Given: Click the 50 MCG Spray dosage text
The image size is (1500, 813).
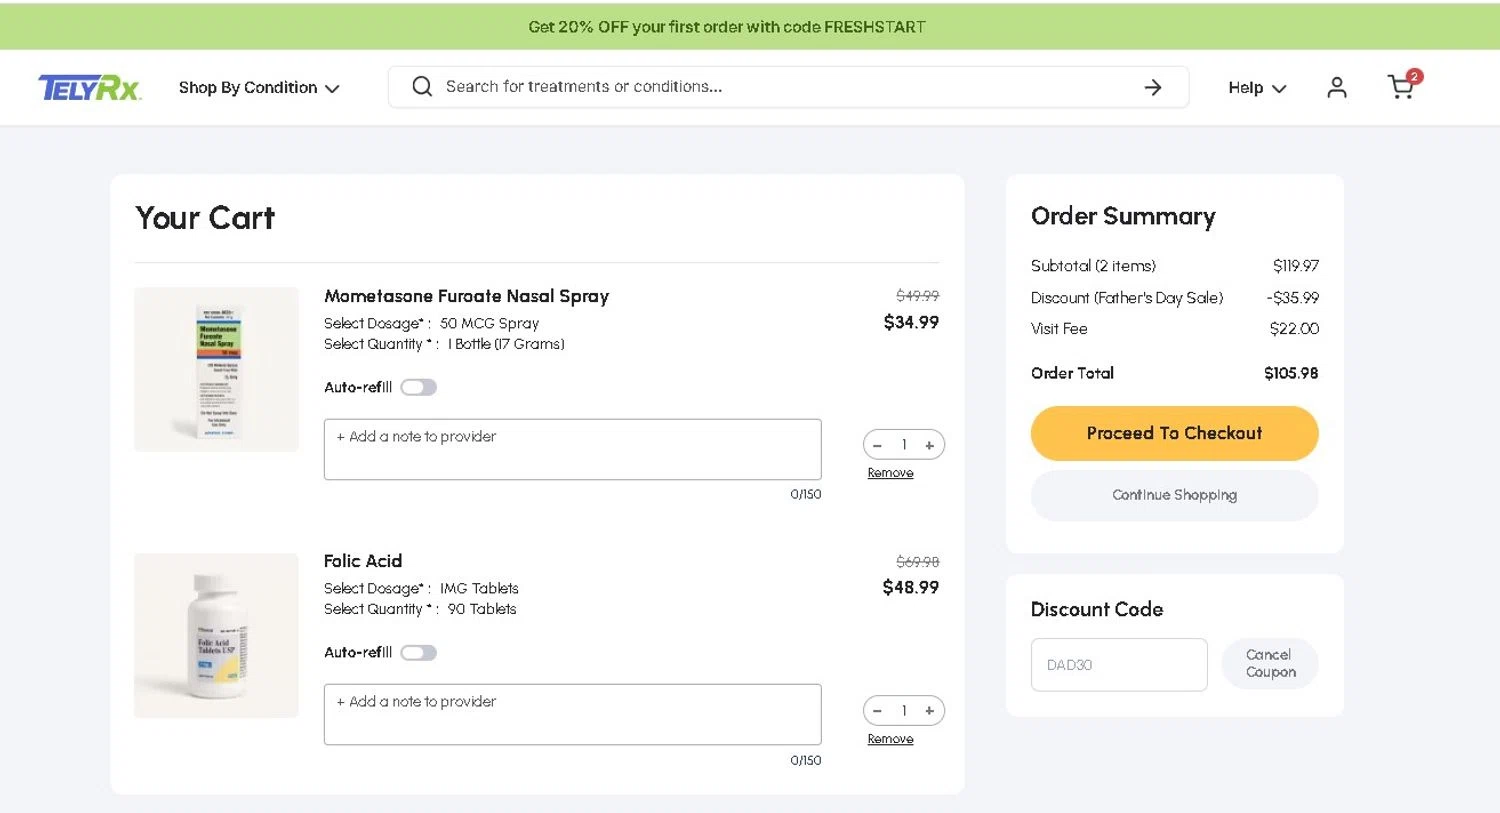Looking at the screenshot, I should click(489, 323).
